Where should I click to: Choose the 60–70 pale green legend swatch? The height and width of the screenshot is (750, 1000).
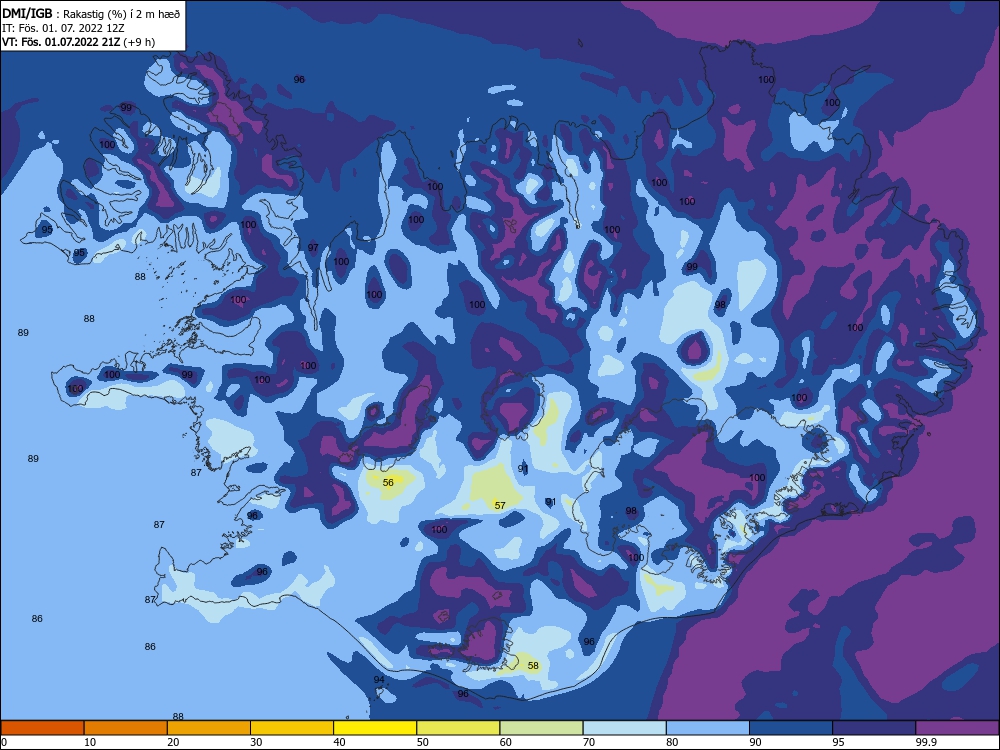(x=541, y=728)
